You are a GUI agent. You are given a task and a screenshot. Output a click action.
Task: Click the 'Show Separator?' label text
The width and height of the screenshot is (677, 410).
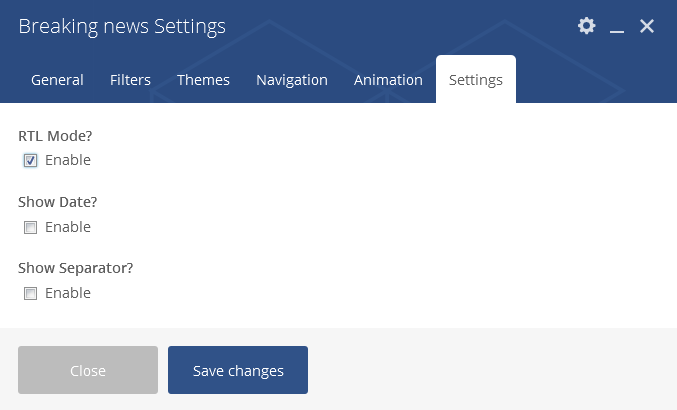point(76,268)
